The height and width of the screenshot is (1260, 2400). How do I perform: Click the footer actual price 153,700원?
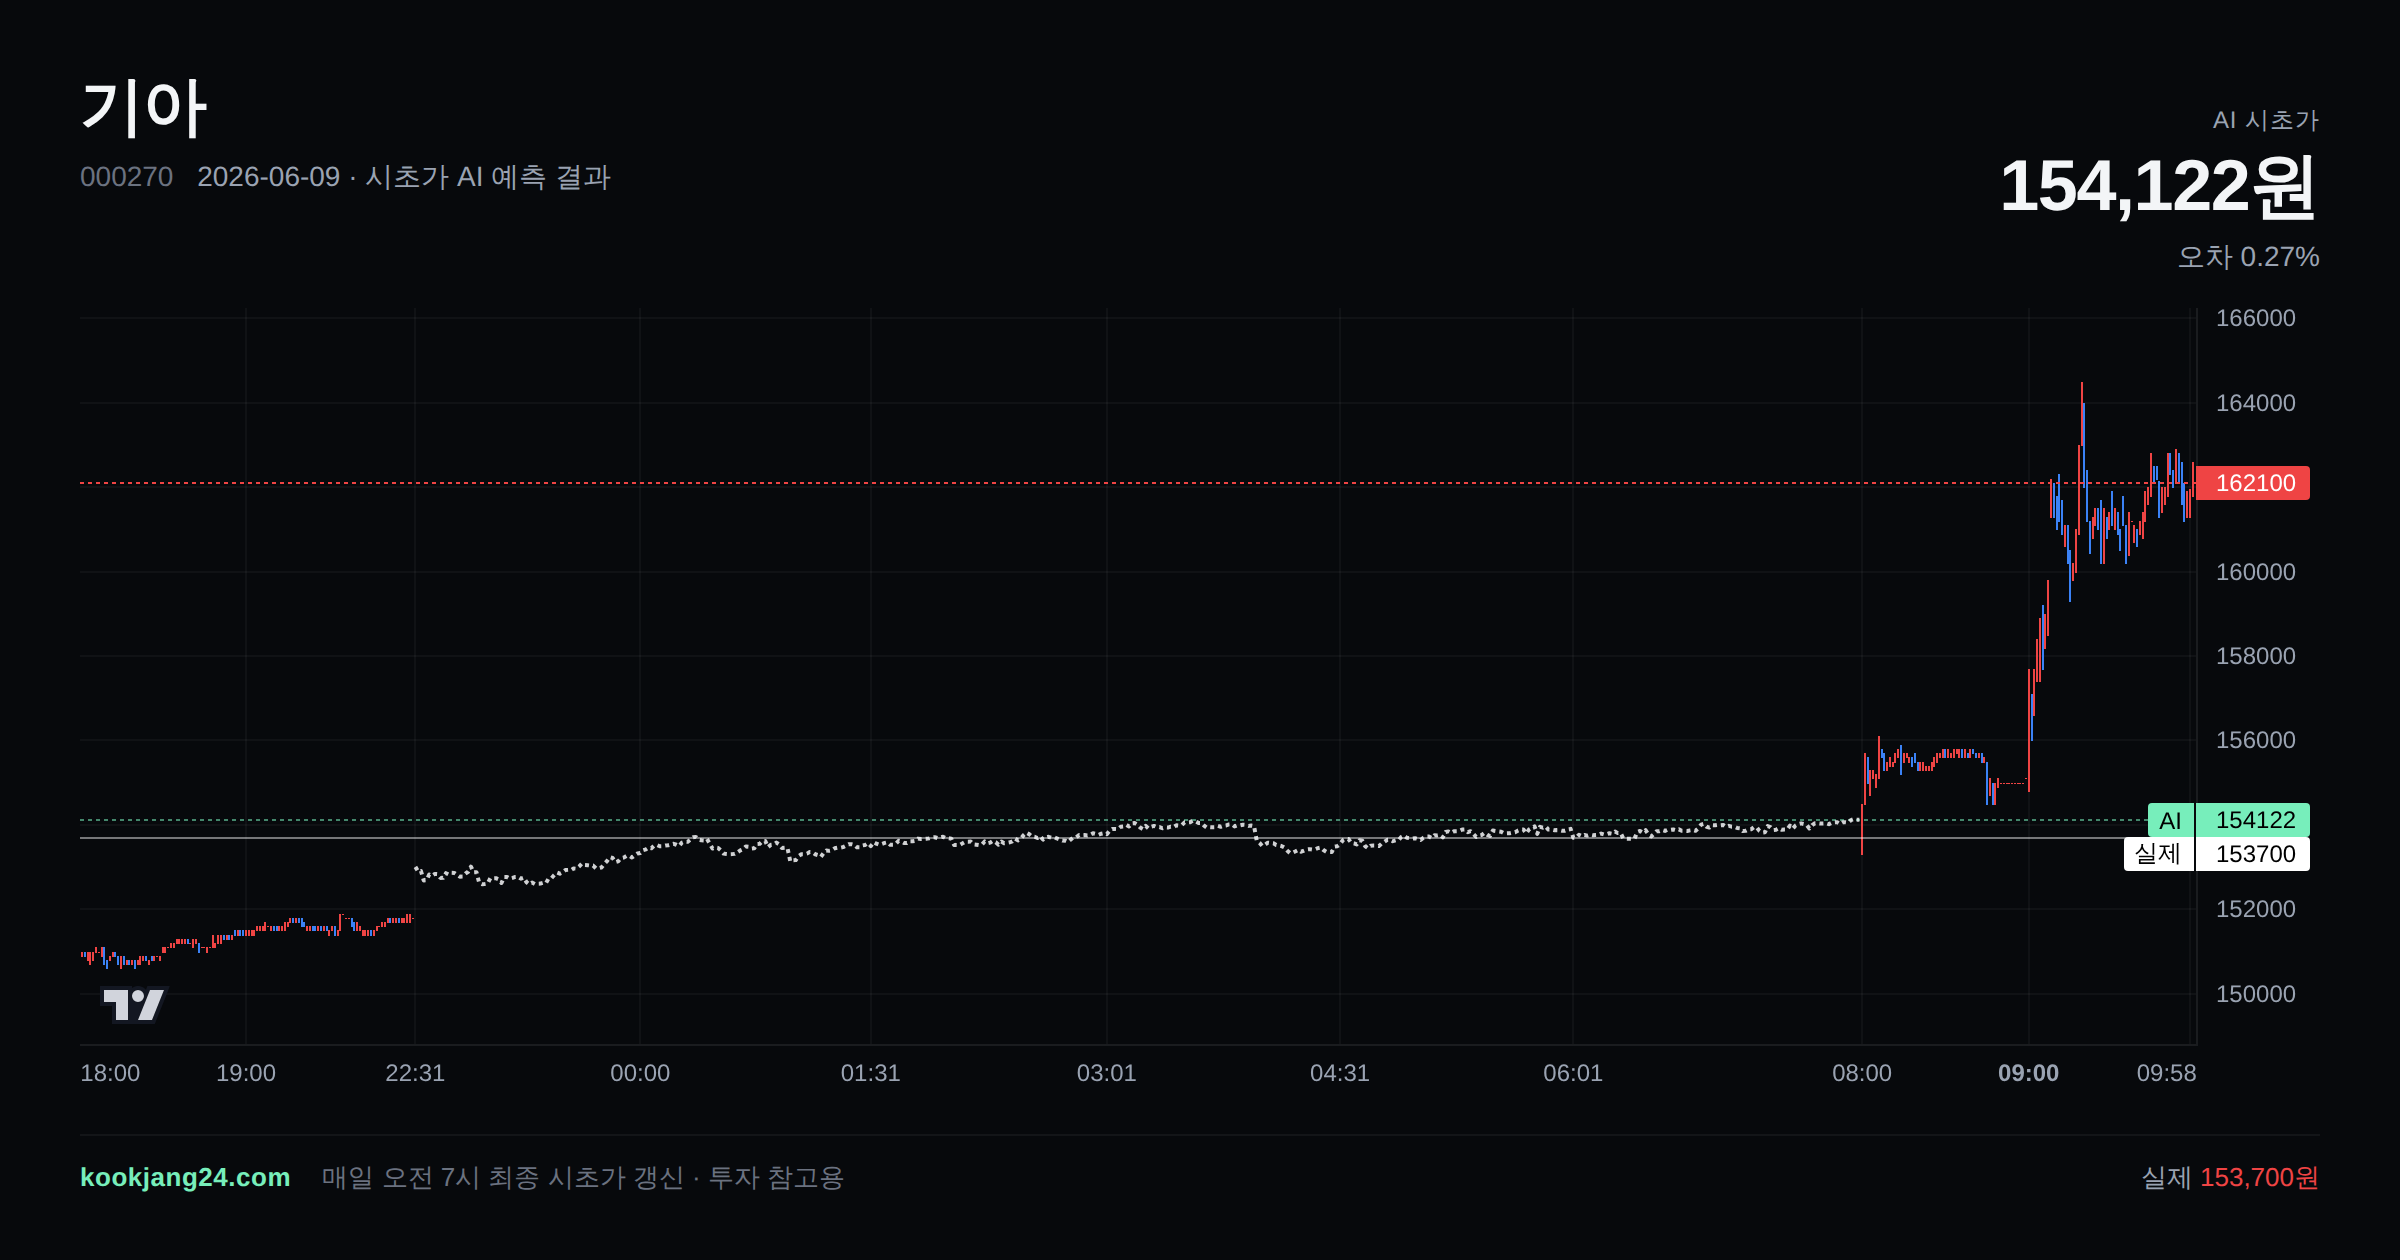[2259, 1177]
